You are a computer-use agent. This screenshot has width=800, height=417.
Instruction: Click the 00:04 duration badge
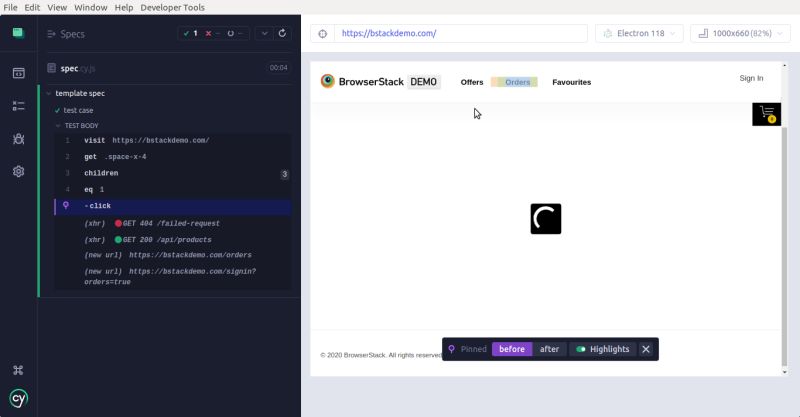pos(279,67)
